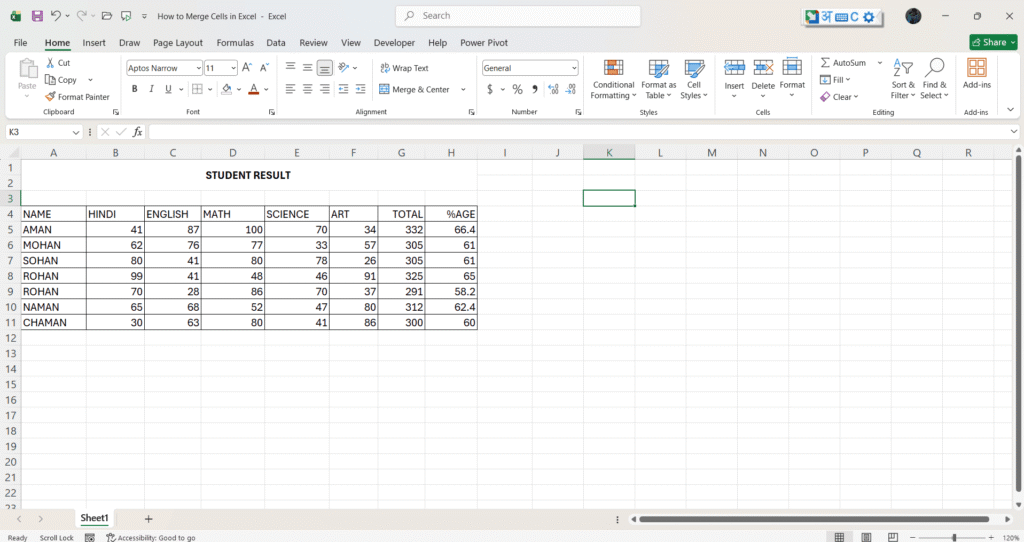This screenshot has height=542, width=1024.
Task: Click the Merge & Center button
Action: click(x=415, y=89)
